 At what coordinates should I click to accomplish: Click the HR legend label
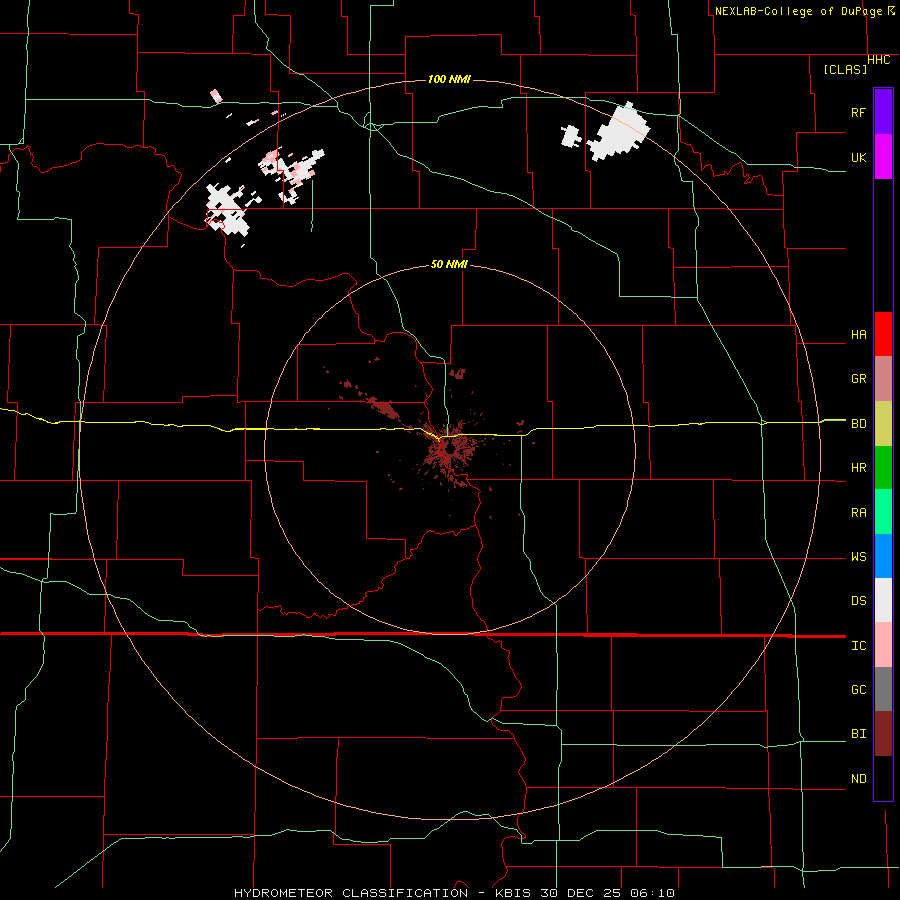point(858,468)
